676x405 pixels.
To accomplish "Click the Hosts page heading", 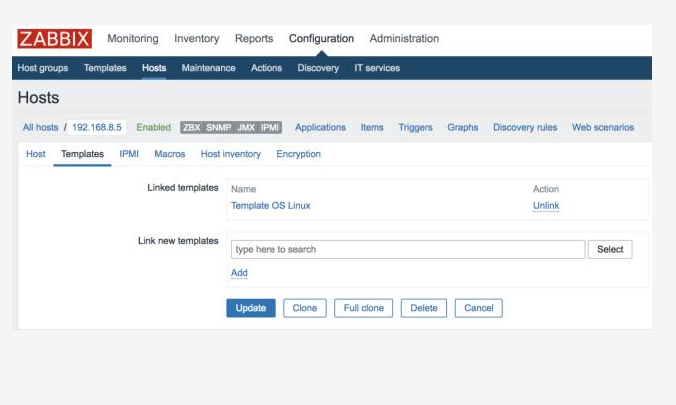I will (38, 98).
